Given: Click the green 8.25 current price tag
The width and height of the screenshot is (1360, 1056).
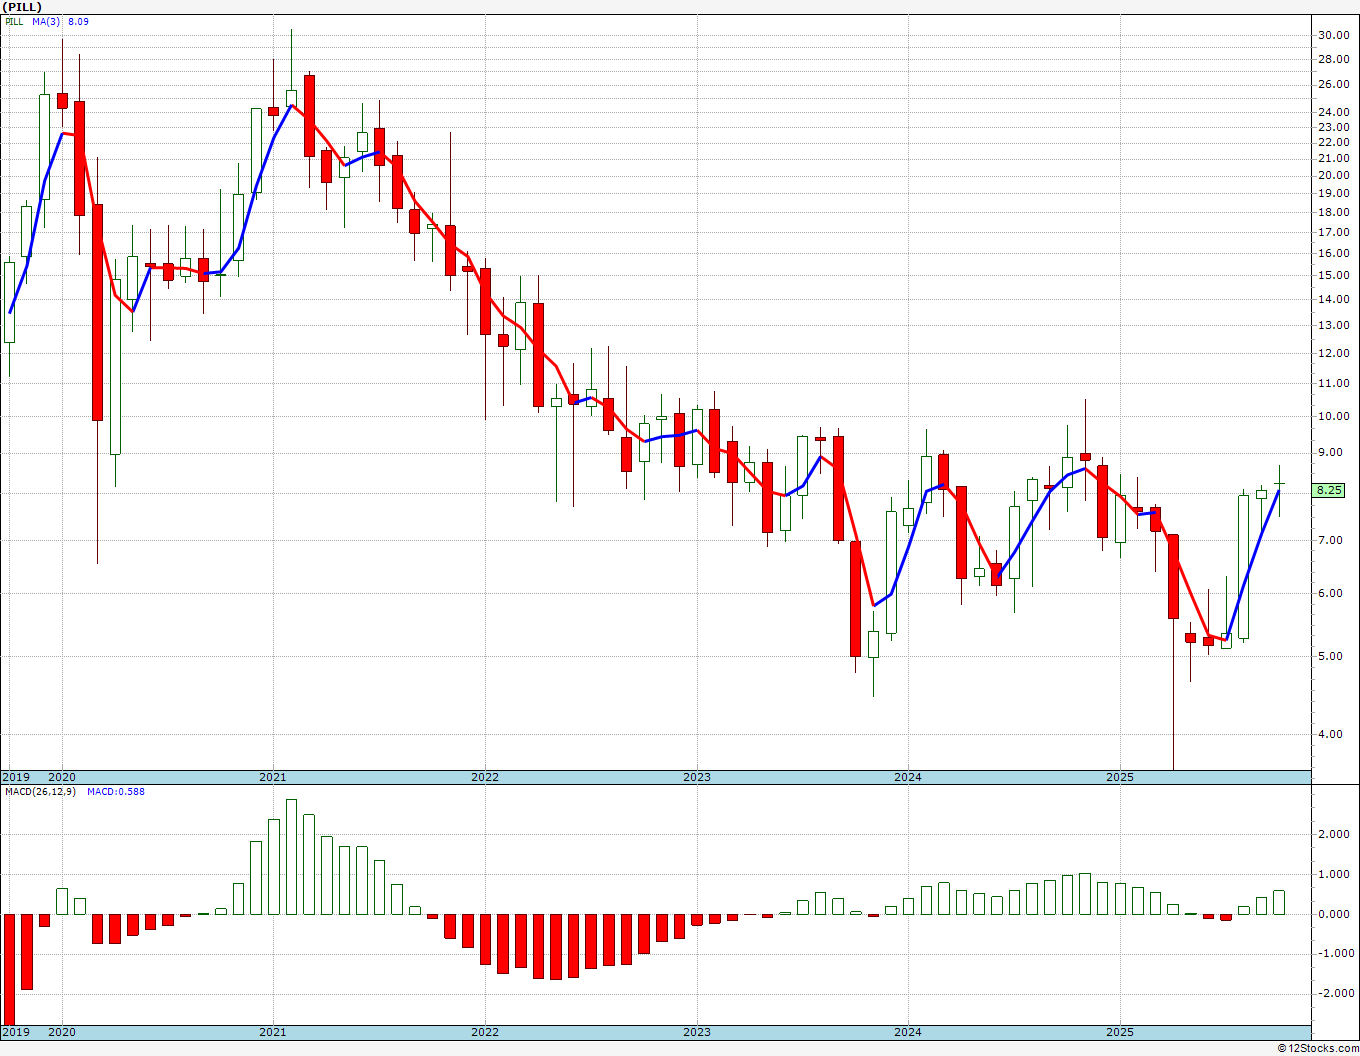Looking at the screenshot, I should 1329,490.
